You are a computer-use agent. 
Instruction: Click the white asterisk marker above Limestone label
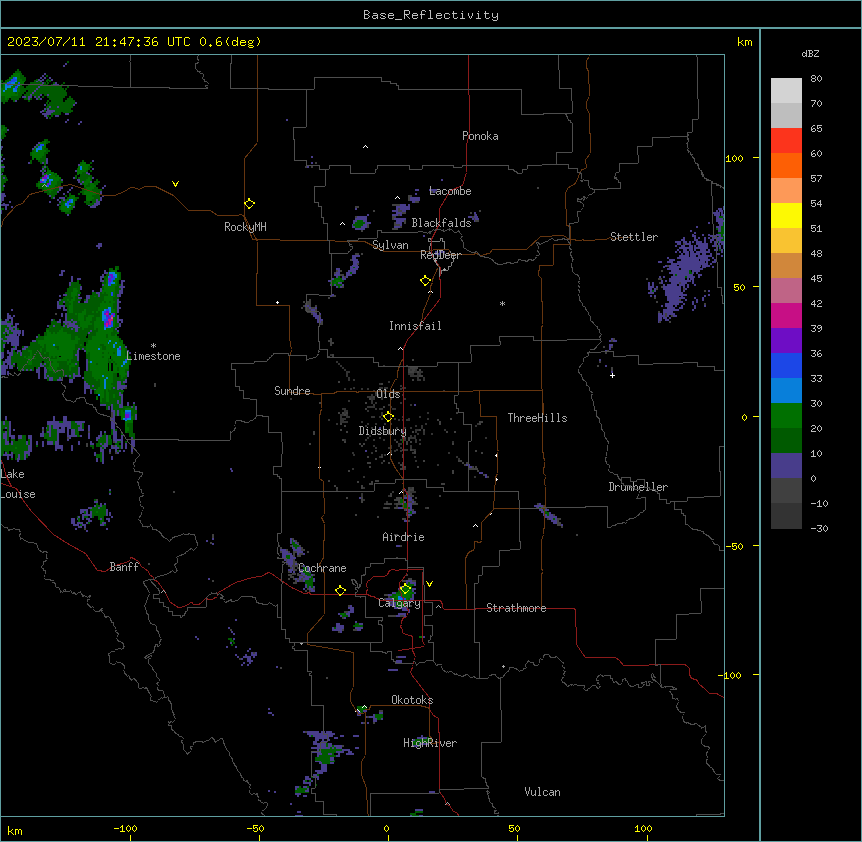pyautogui.click(x=153, y=346)
